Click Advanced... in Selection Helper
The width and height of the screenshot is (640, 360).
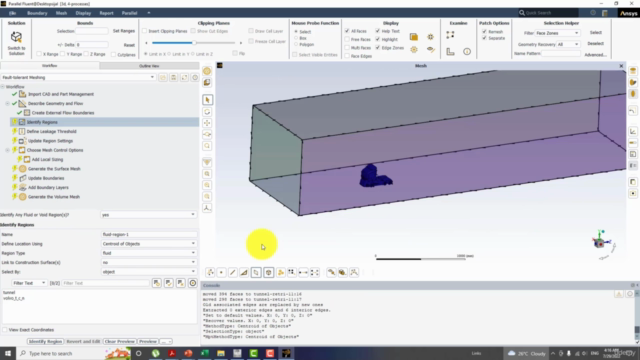click(596, 55)
